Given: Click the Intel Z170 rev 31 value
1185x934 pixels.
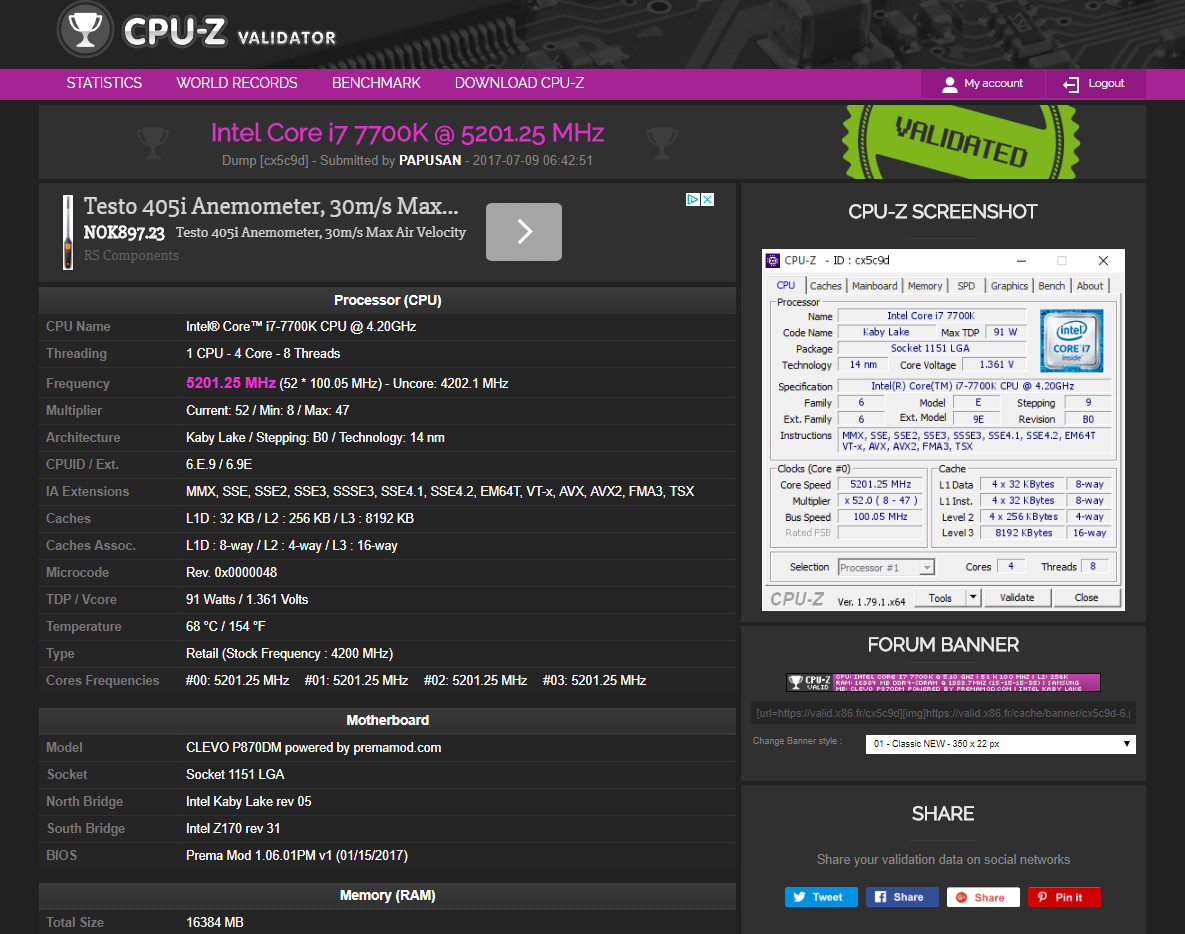Looking at the screenshot, I should click(233, 828).
